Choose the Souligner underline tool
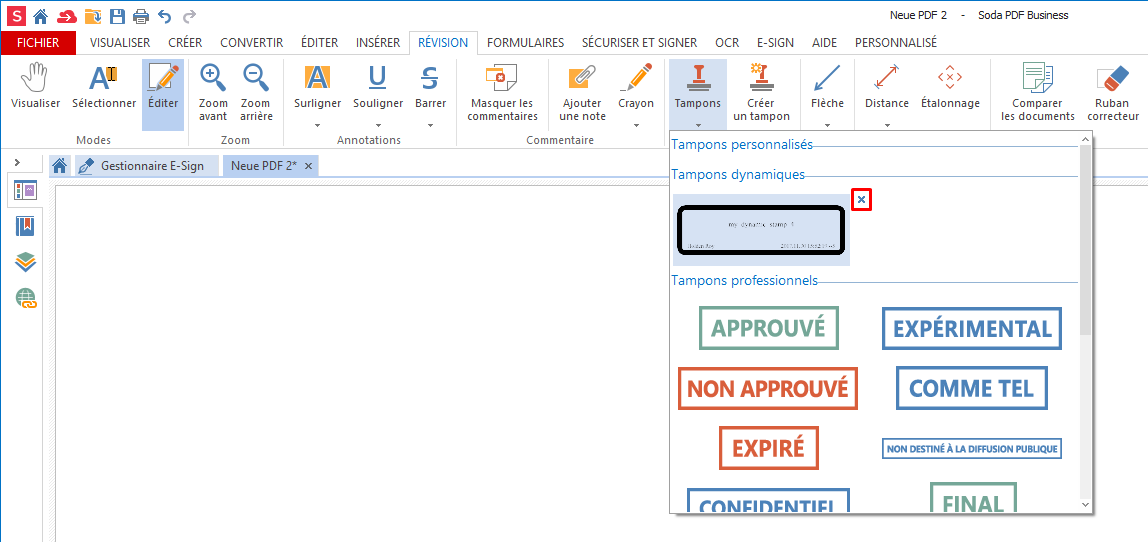Image resolution: width=1148 pixels, height=542 pixels. [378, 88]
